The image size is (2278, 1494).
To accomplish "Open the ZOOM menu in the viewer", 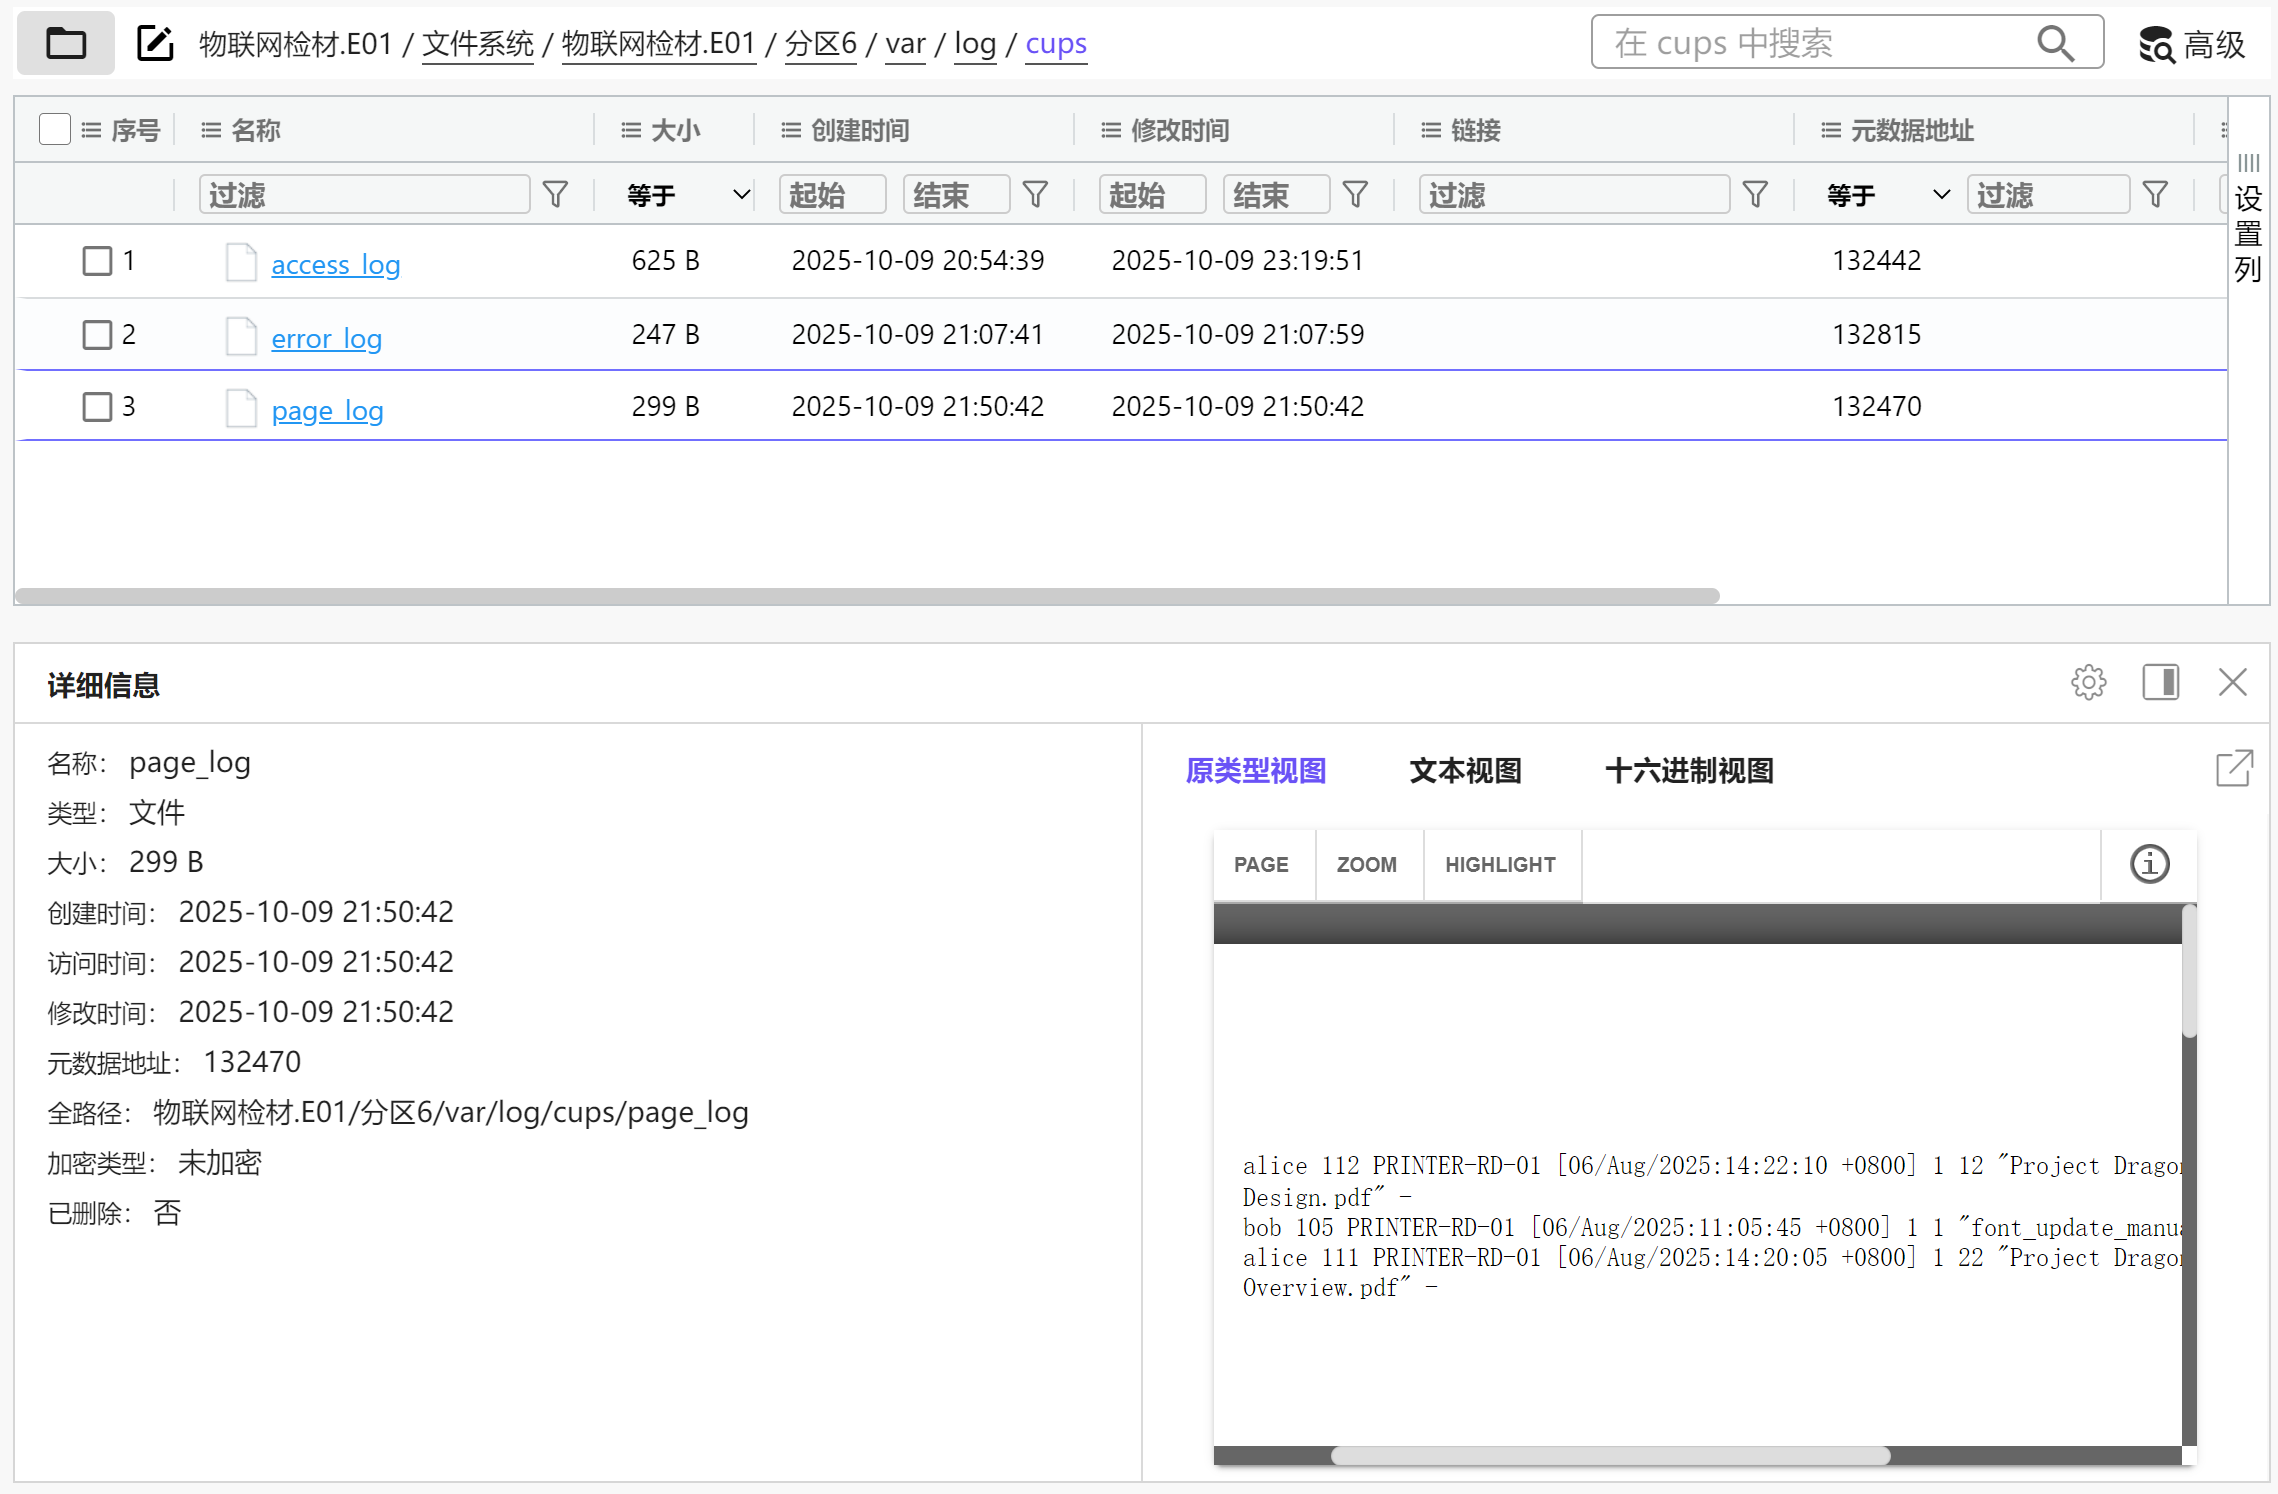I will [x=1366, y=865].
